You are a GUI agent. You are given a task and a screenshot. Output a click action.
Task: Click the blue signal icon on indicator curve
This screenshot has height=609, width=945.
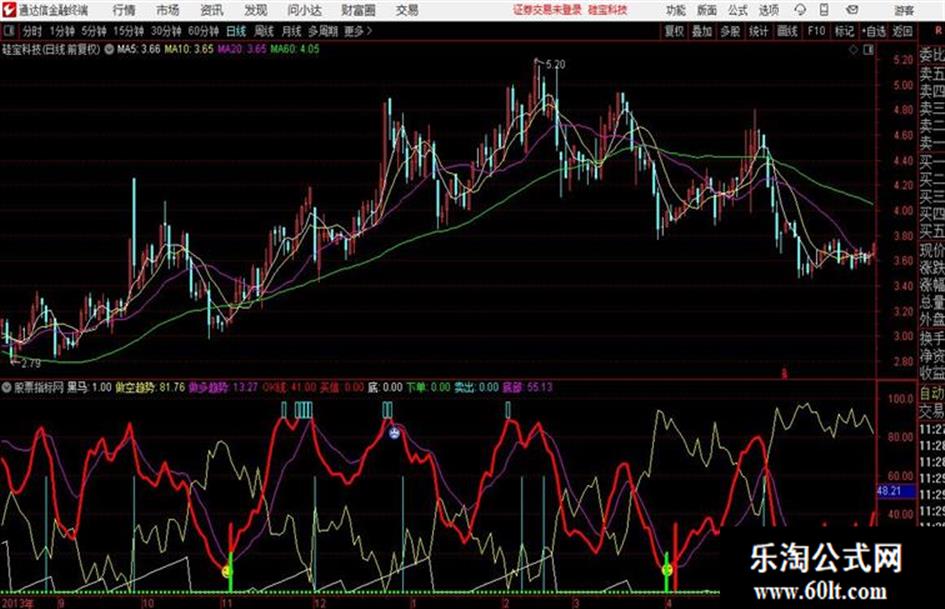click(394, 432)
